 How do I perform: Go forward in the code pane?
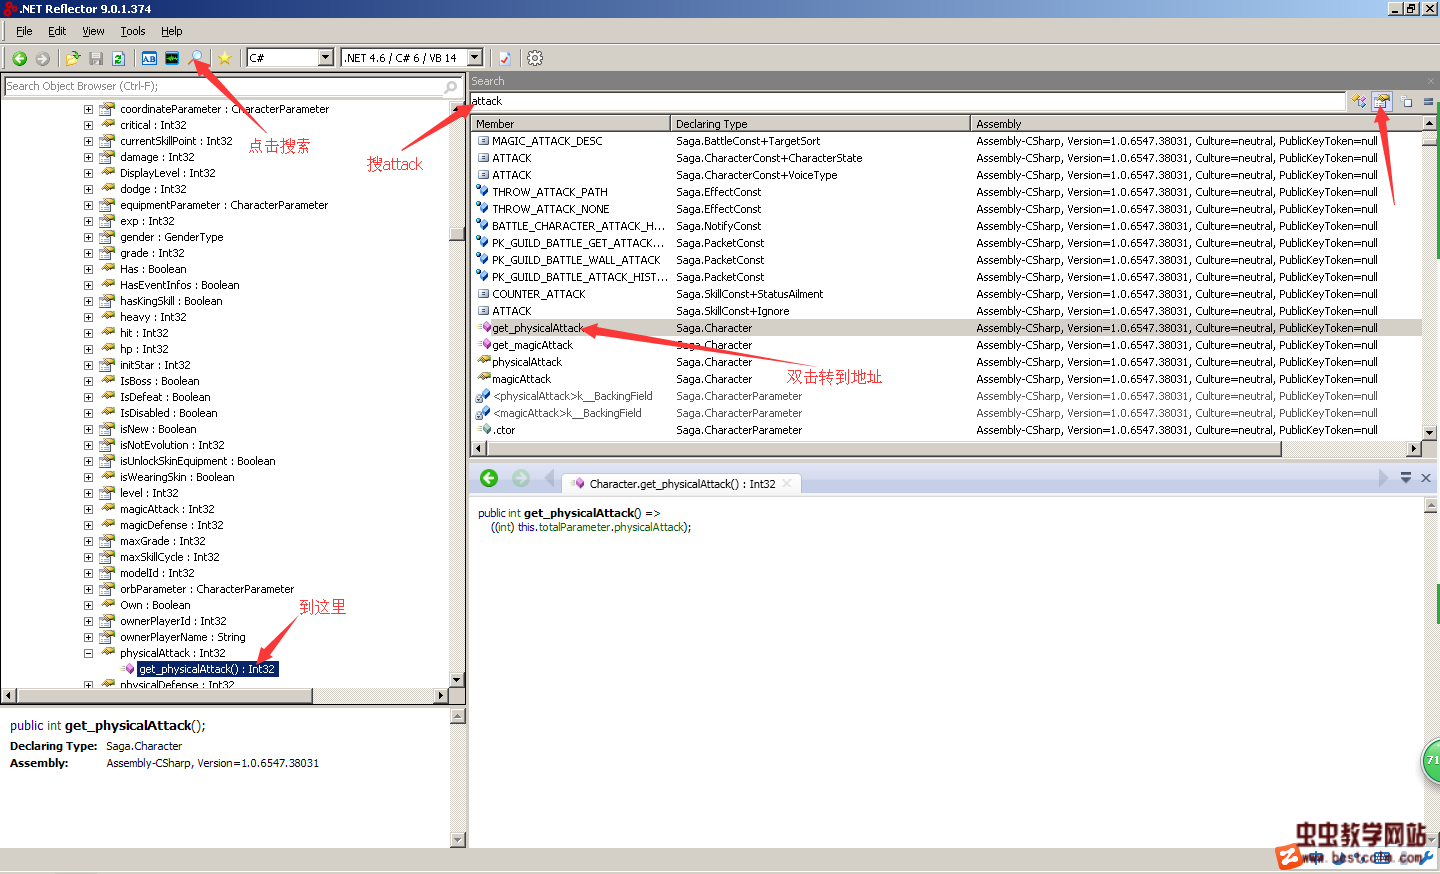tap(520, 478)
